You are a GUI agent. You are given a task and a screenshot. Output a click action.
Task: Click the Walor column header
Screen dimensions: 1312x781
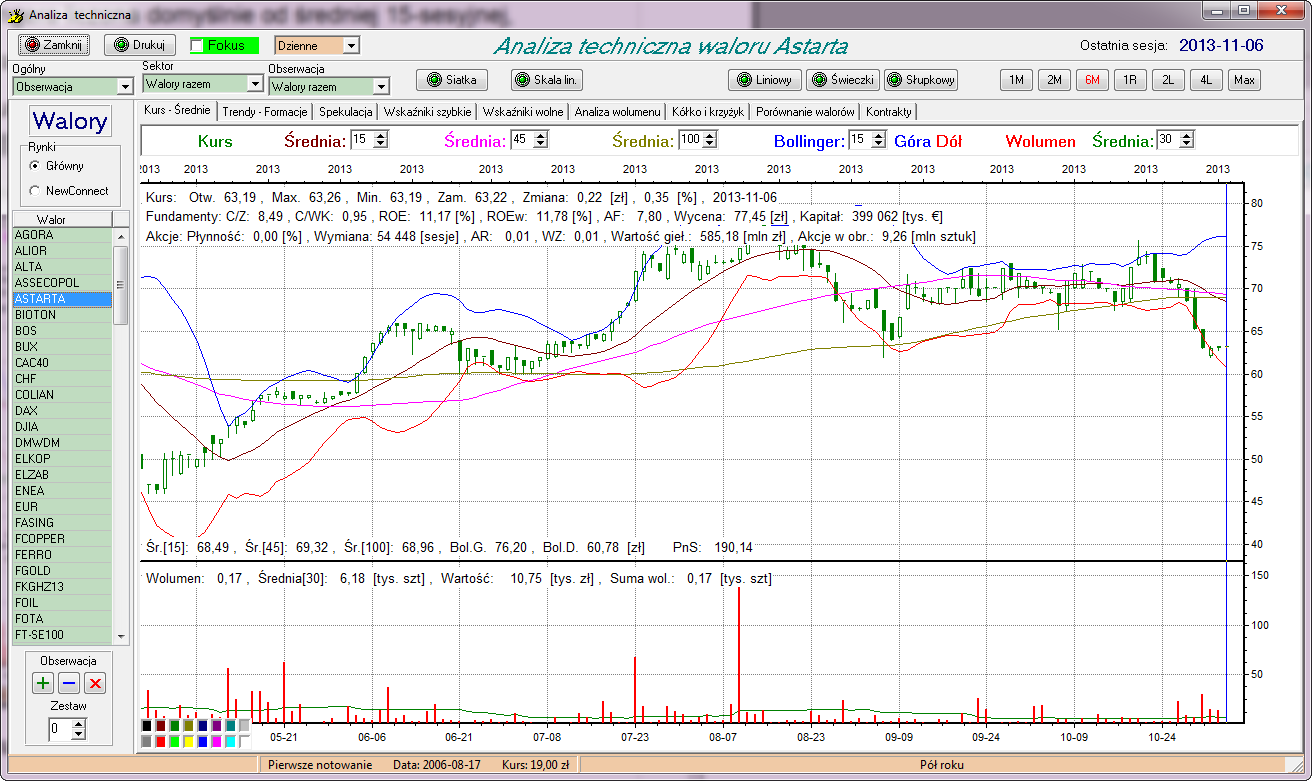pyautogui.click(x=61, y=219)
